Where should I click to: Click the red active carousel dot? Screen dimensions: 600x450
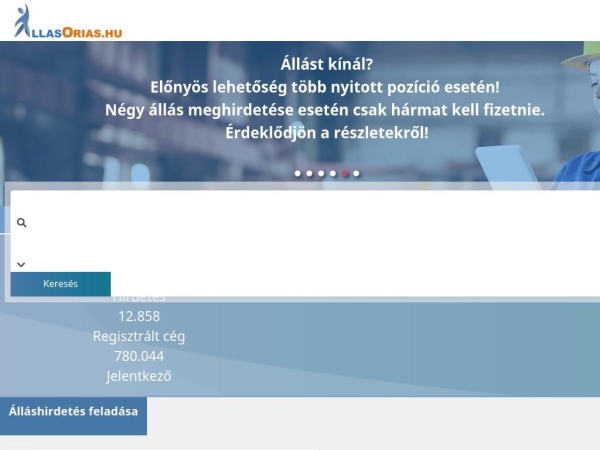(x=345, y=174)
